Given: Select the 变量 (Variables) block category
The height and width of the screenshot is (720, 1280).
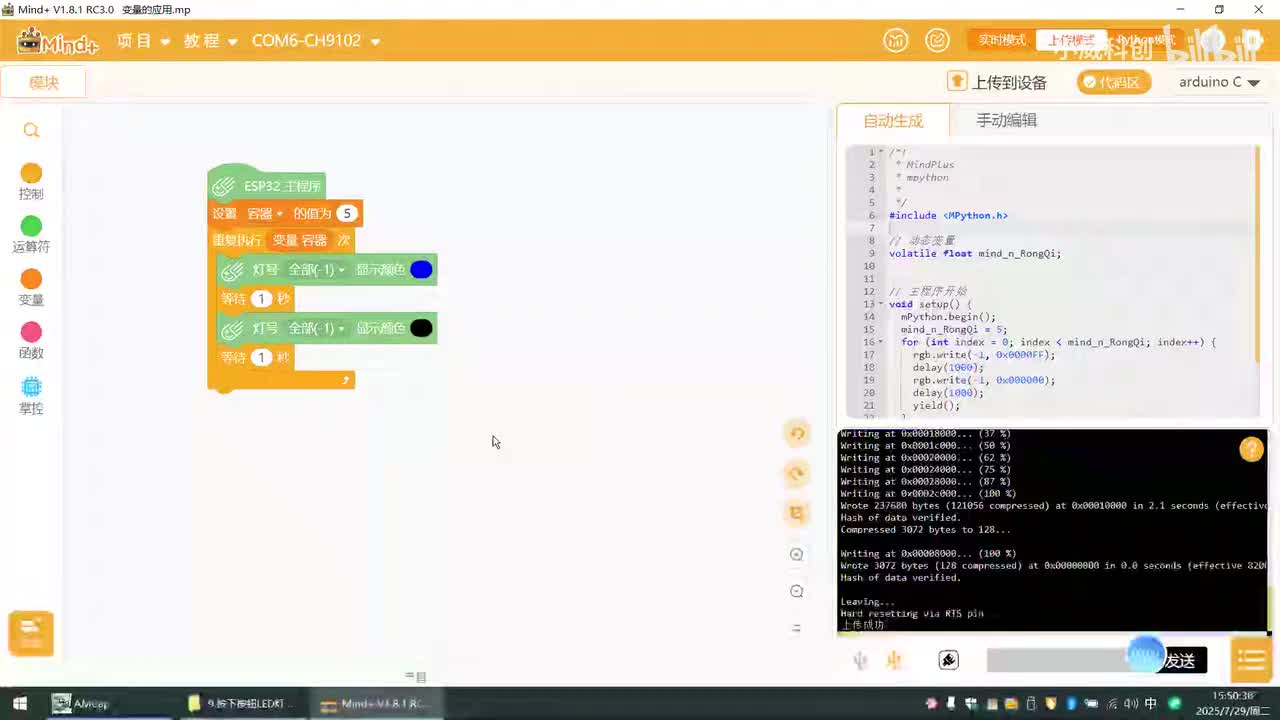Looking at the screenshot, I should click(31, 287).
